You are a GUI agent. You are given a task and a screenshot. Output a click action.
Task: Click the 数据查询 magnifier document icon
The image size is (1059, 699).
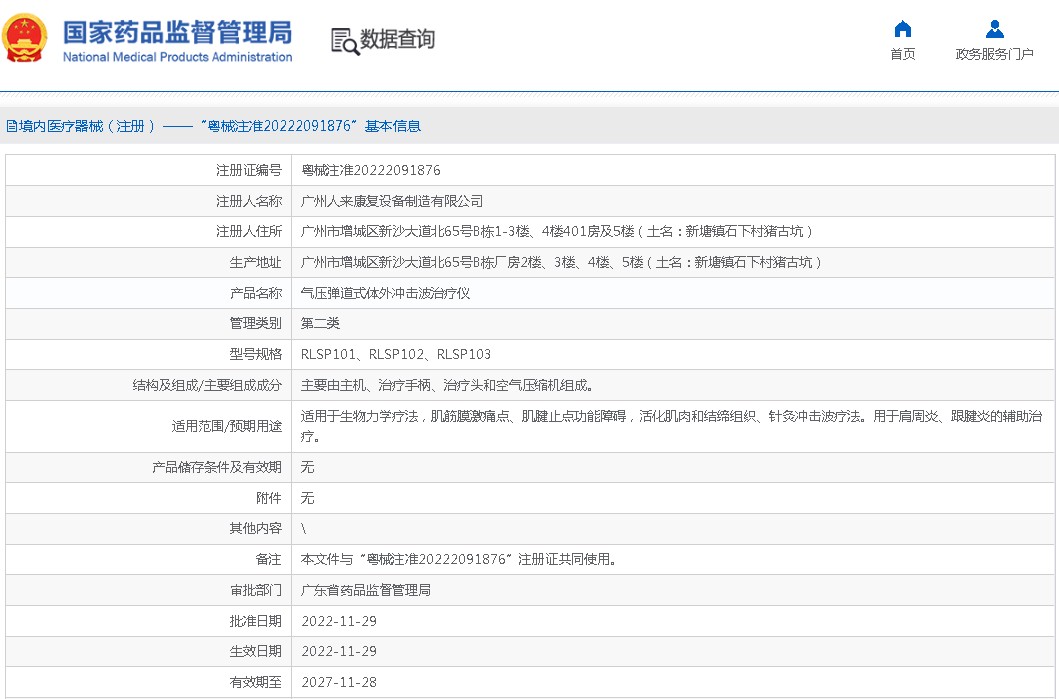[x=344, y=41]
